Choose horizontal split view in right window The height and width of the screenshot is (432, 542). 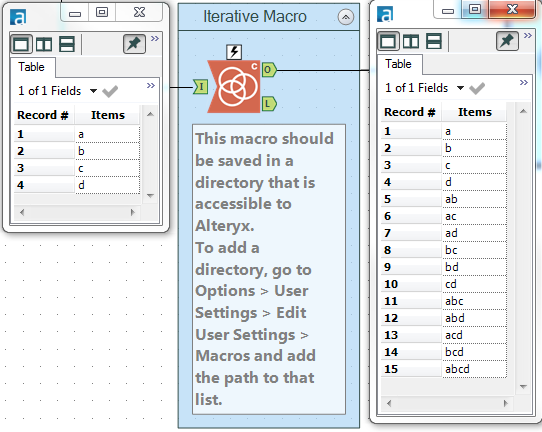pos(434,41)
